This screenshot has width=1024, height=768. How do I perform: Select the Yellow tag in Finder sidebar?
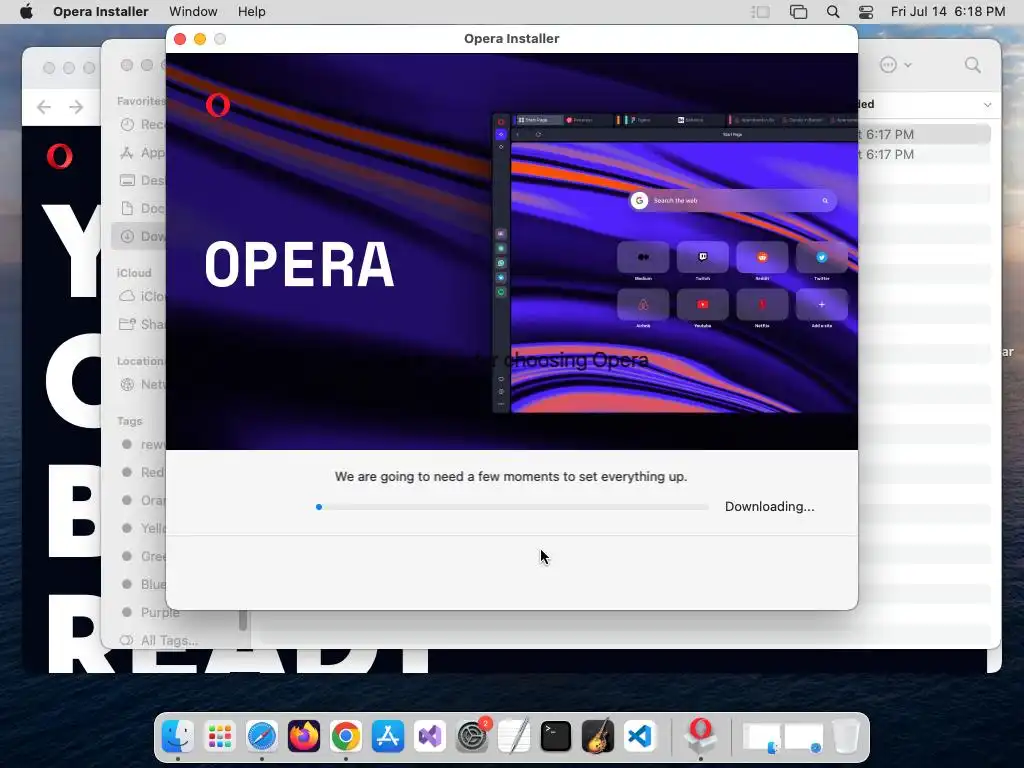point(143,528)
